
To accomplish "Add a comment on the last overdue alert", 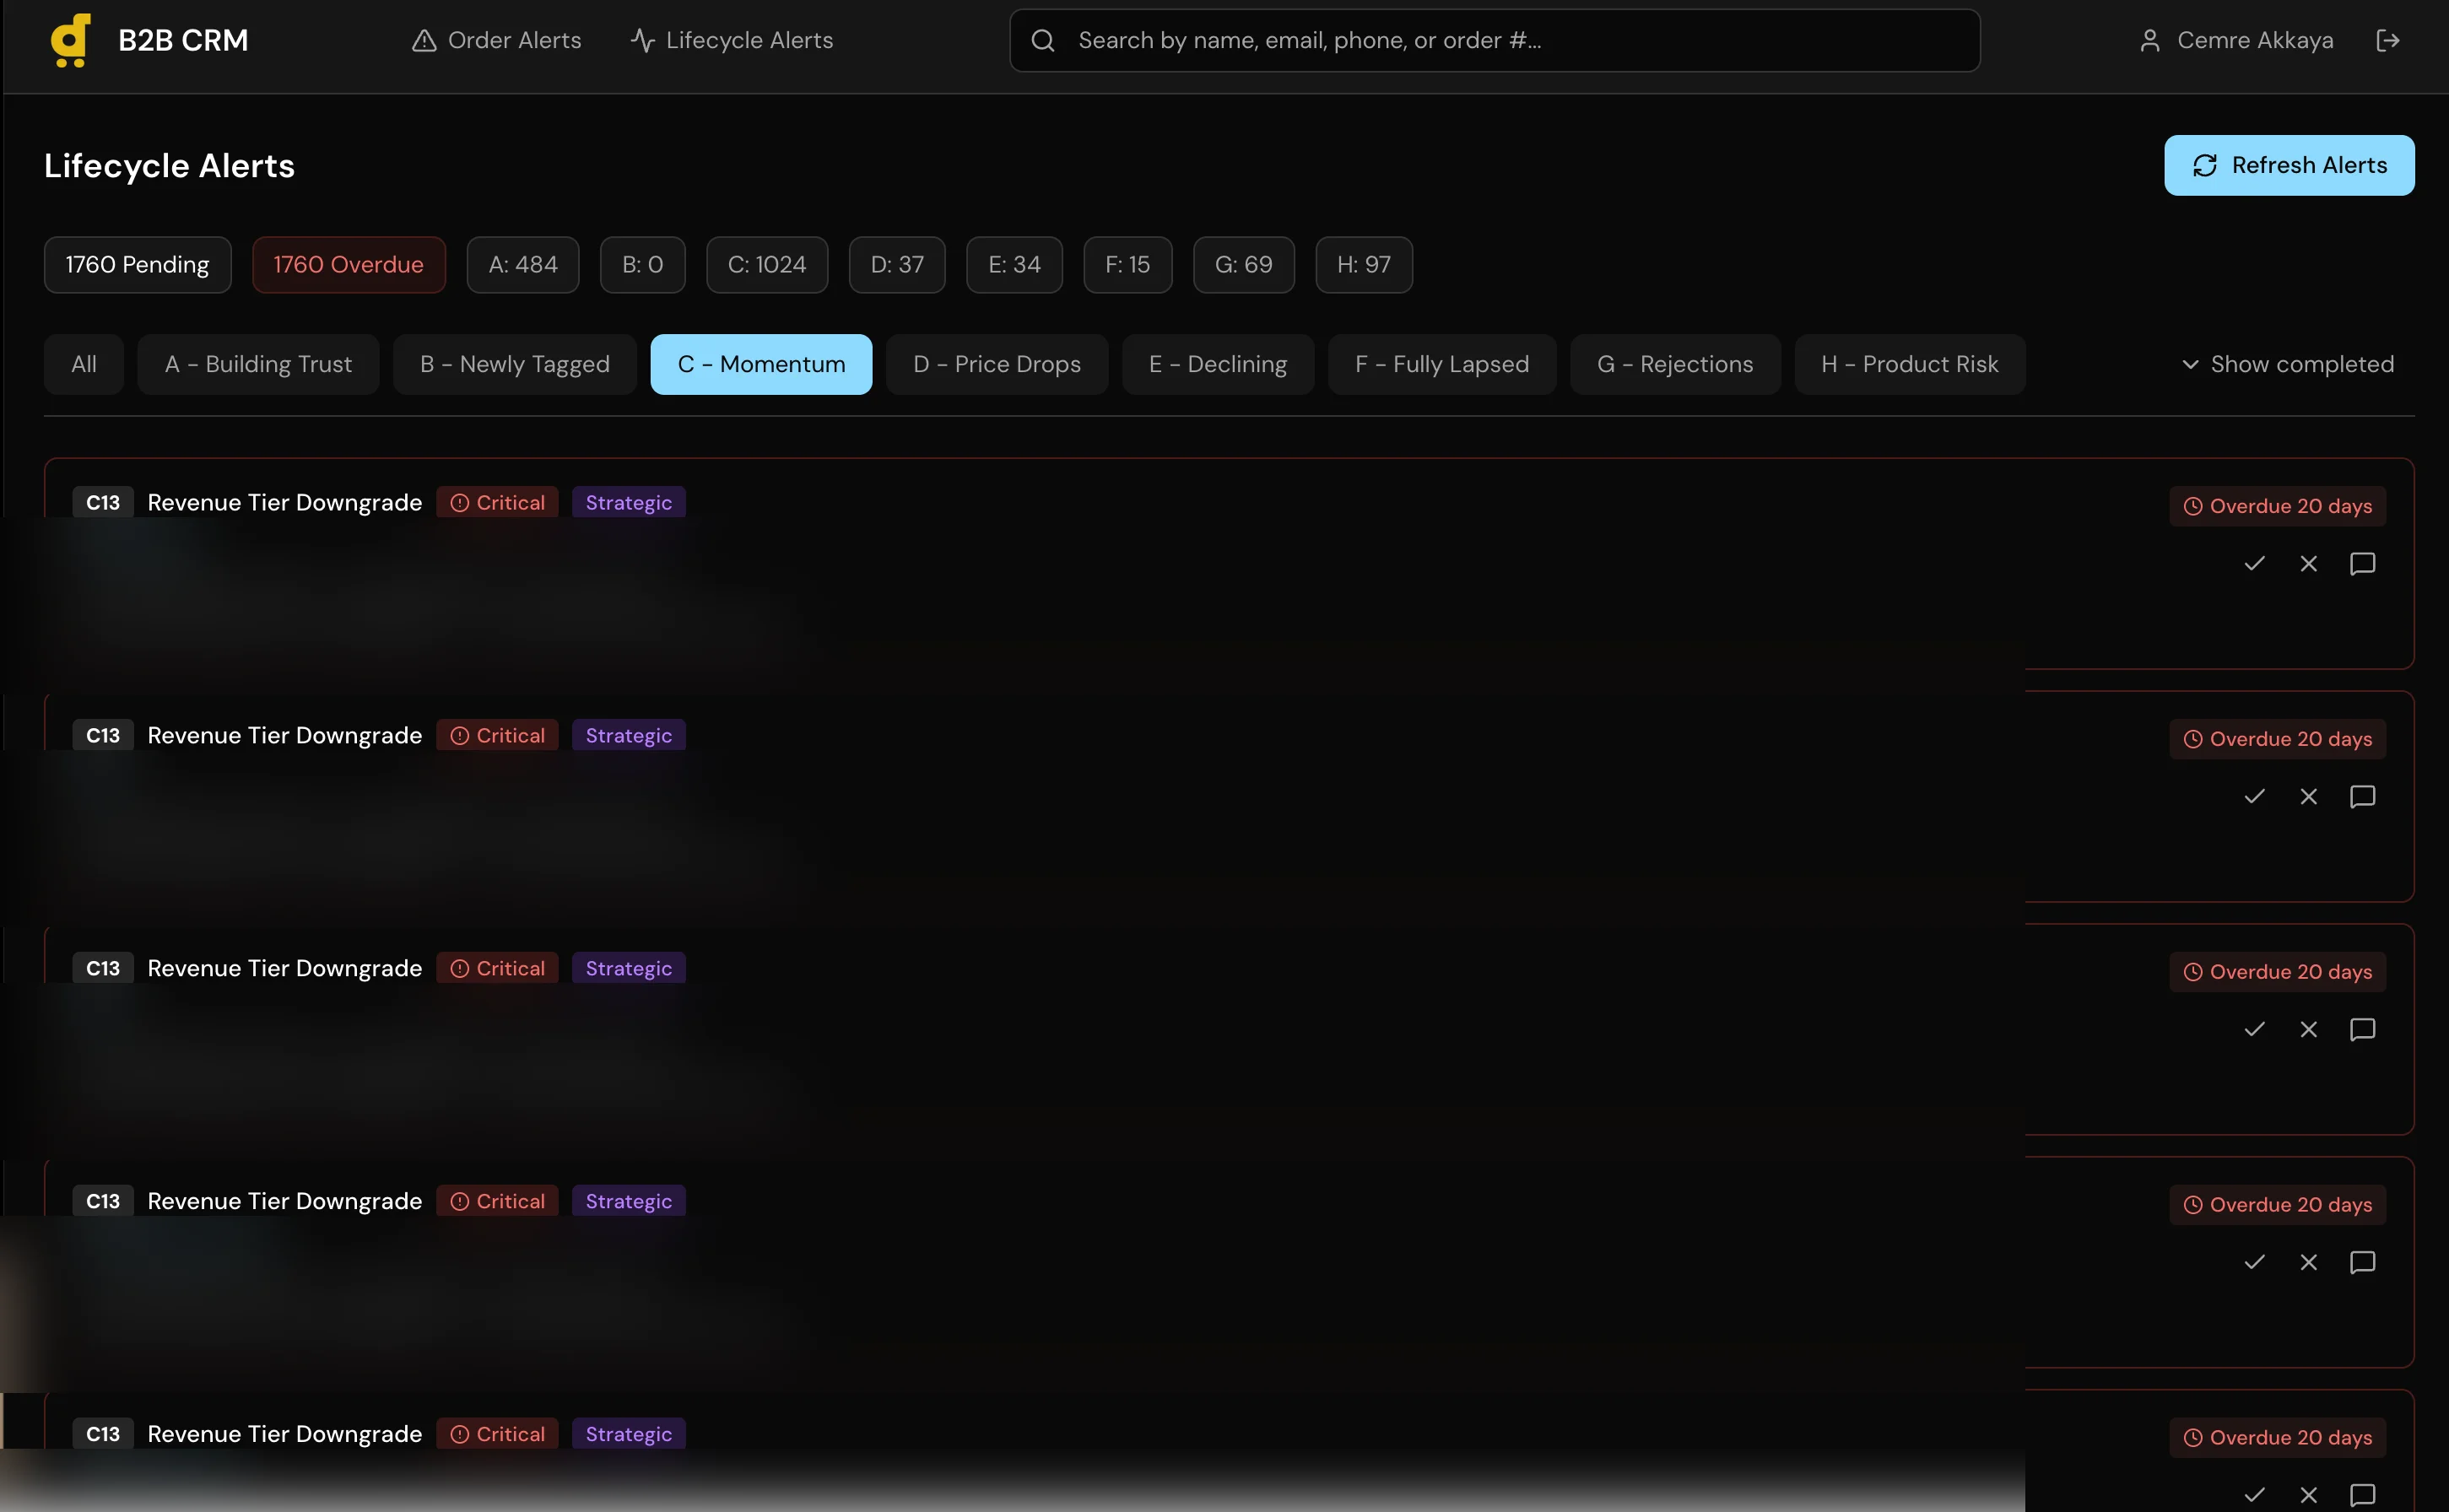I will pyautogui.click(x=2362, y=1495).
